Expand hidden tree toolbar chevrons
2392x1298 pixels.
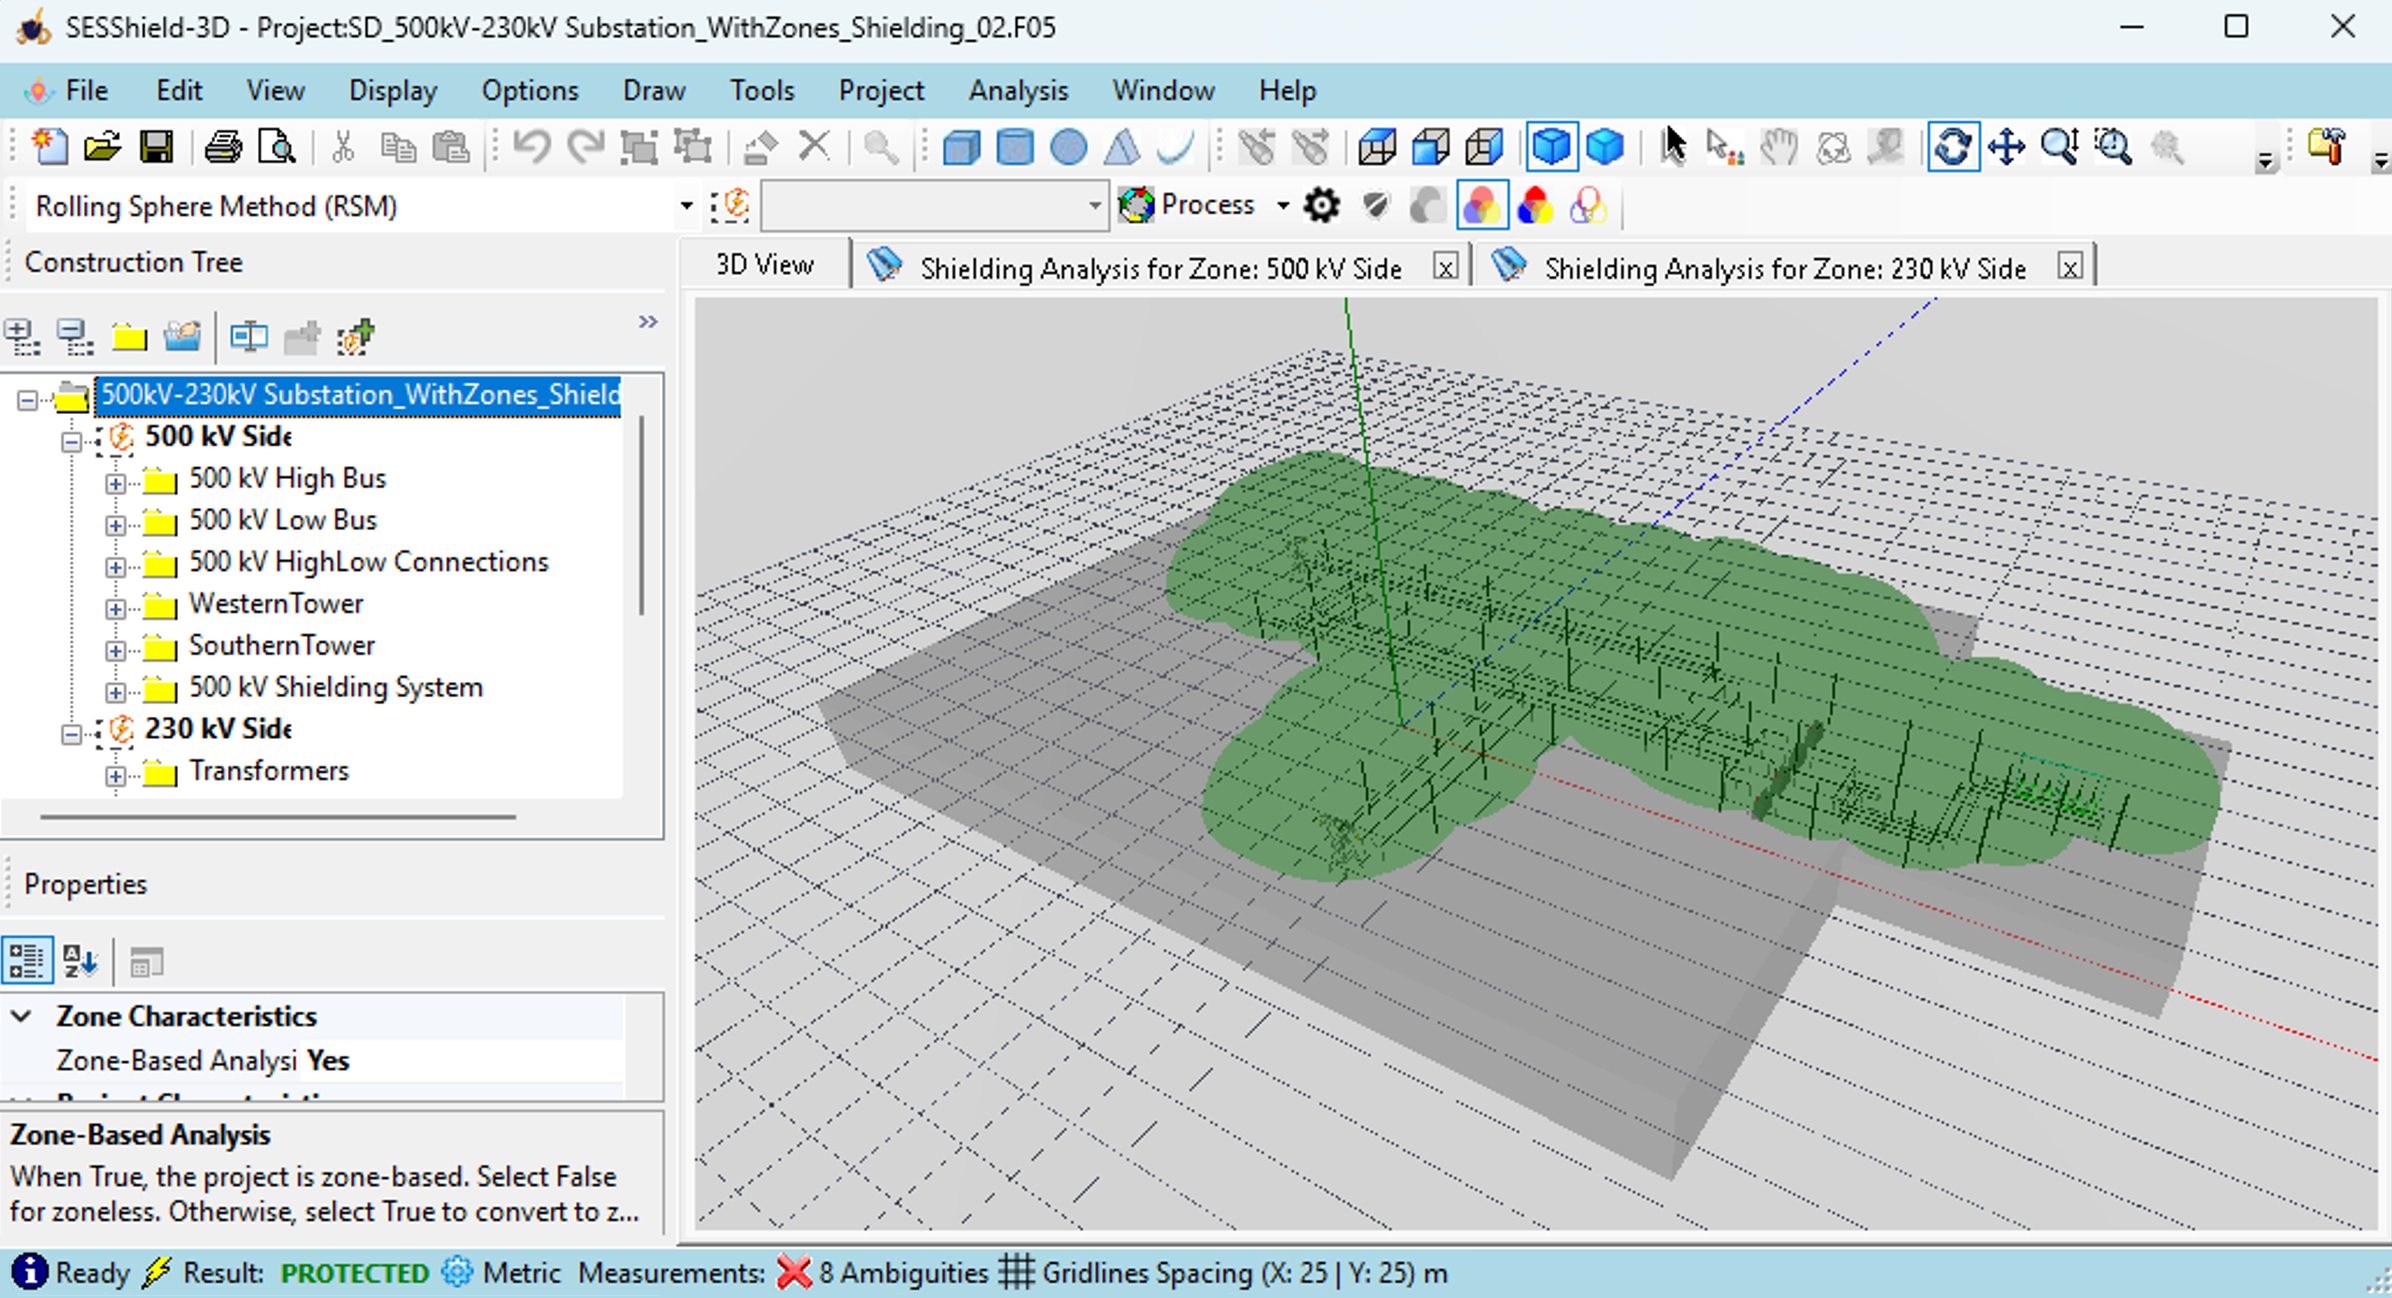tap(648, 321)
